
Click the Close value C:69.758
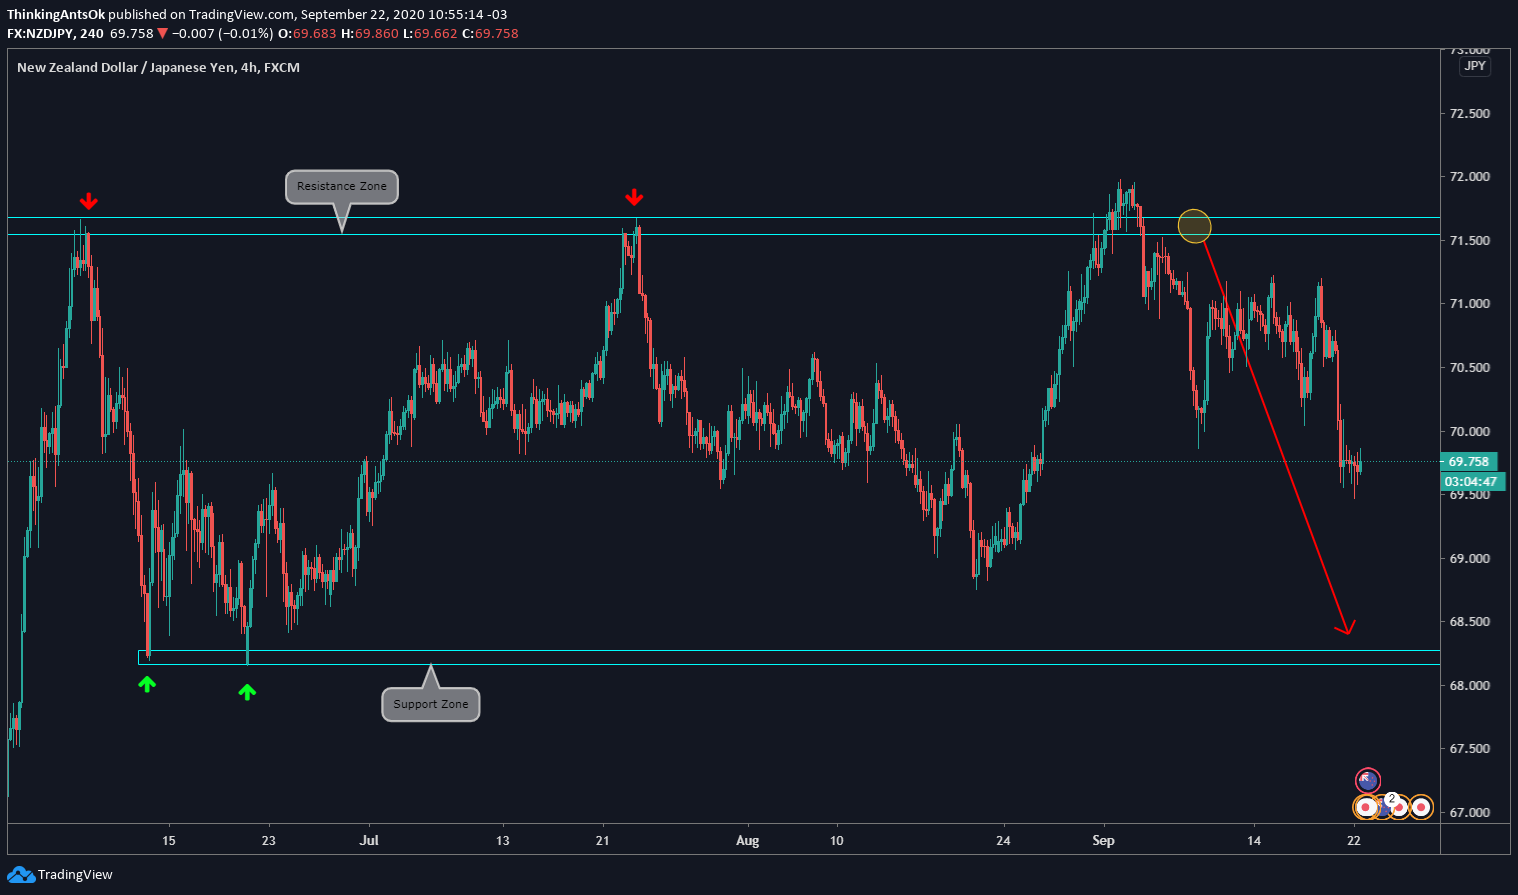coord(490,33)
